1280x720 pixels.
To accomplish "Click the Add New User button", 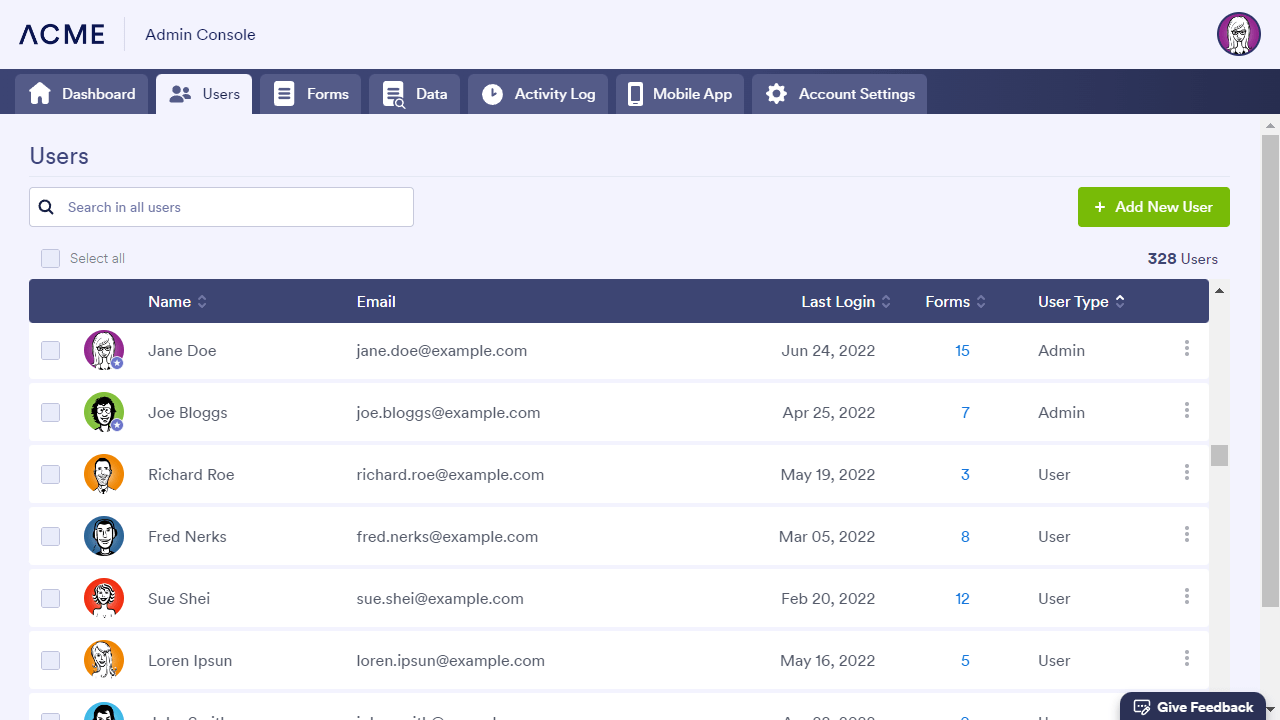I will 1153,207.
